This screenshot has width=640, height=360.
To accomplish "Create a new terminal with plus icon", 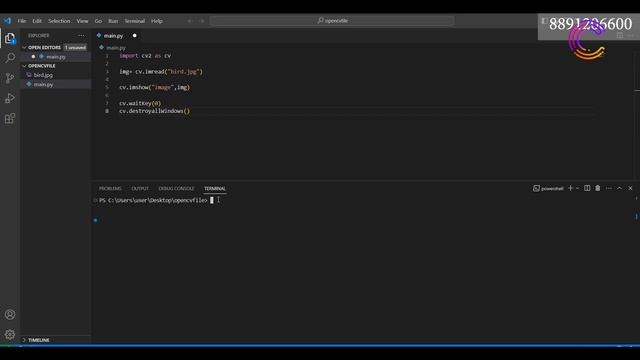I will 570,188.
